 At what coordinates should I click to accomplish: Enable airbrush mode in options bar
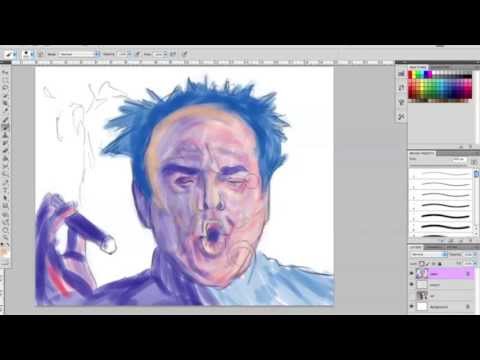(173, 54)
